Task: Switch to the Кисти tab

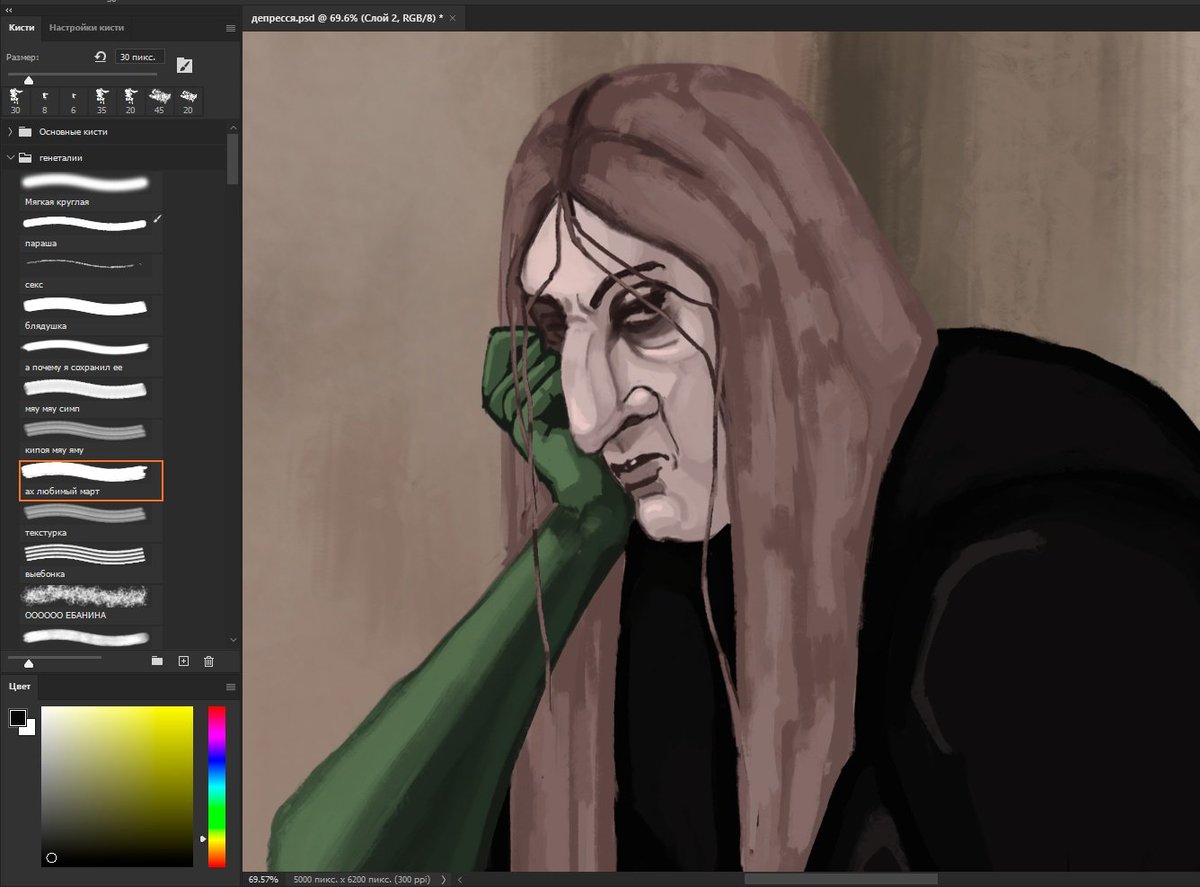Action: pos(21,28)
